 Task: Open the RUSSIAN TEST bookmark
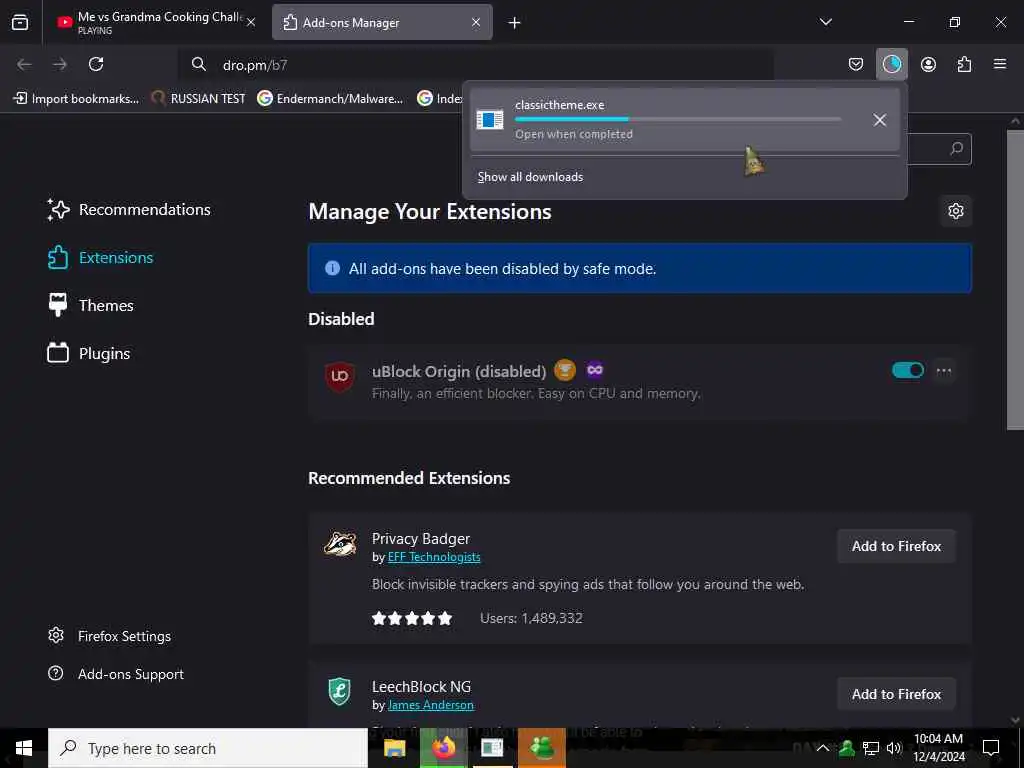tap(198, 99)
